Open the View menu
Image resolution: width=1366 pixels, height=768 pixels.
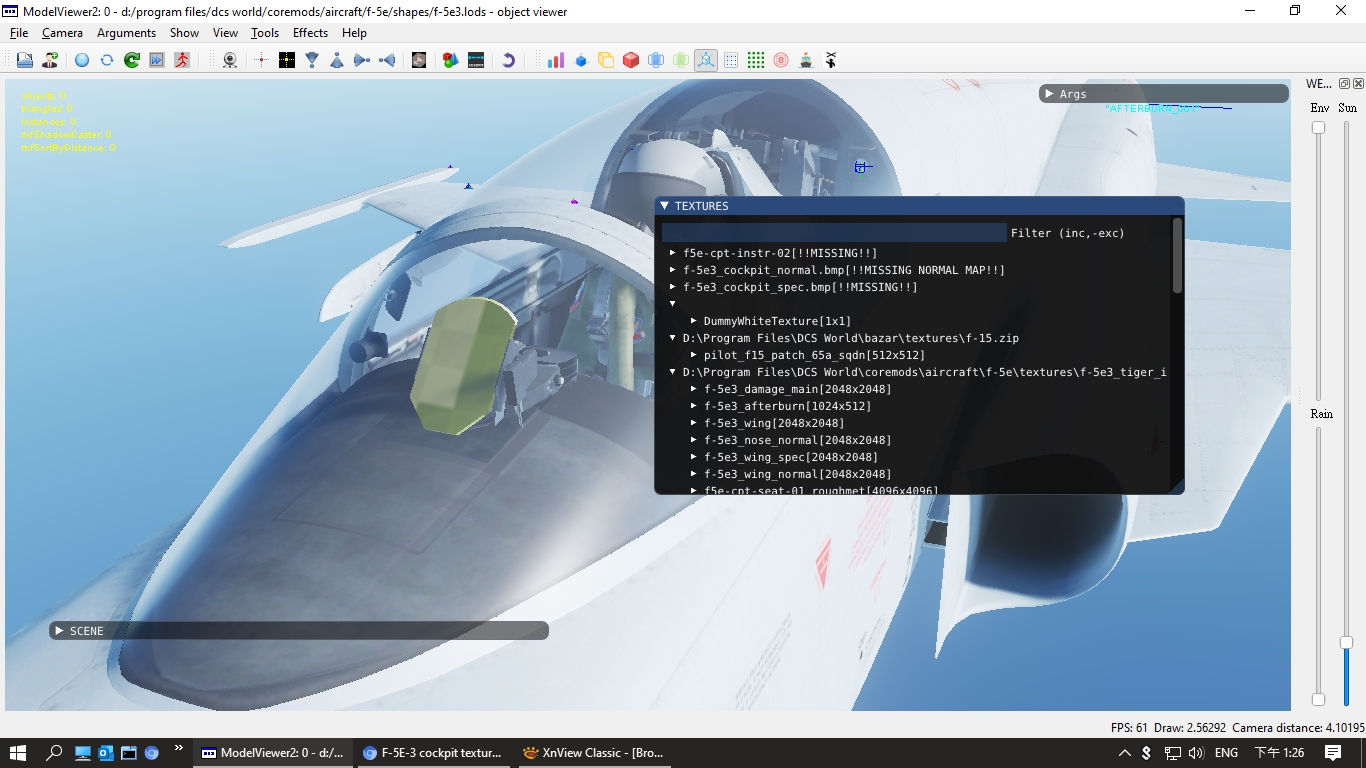click(x=225, y=33)
